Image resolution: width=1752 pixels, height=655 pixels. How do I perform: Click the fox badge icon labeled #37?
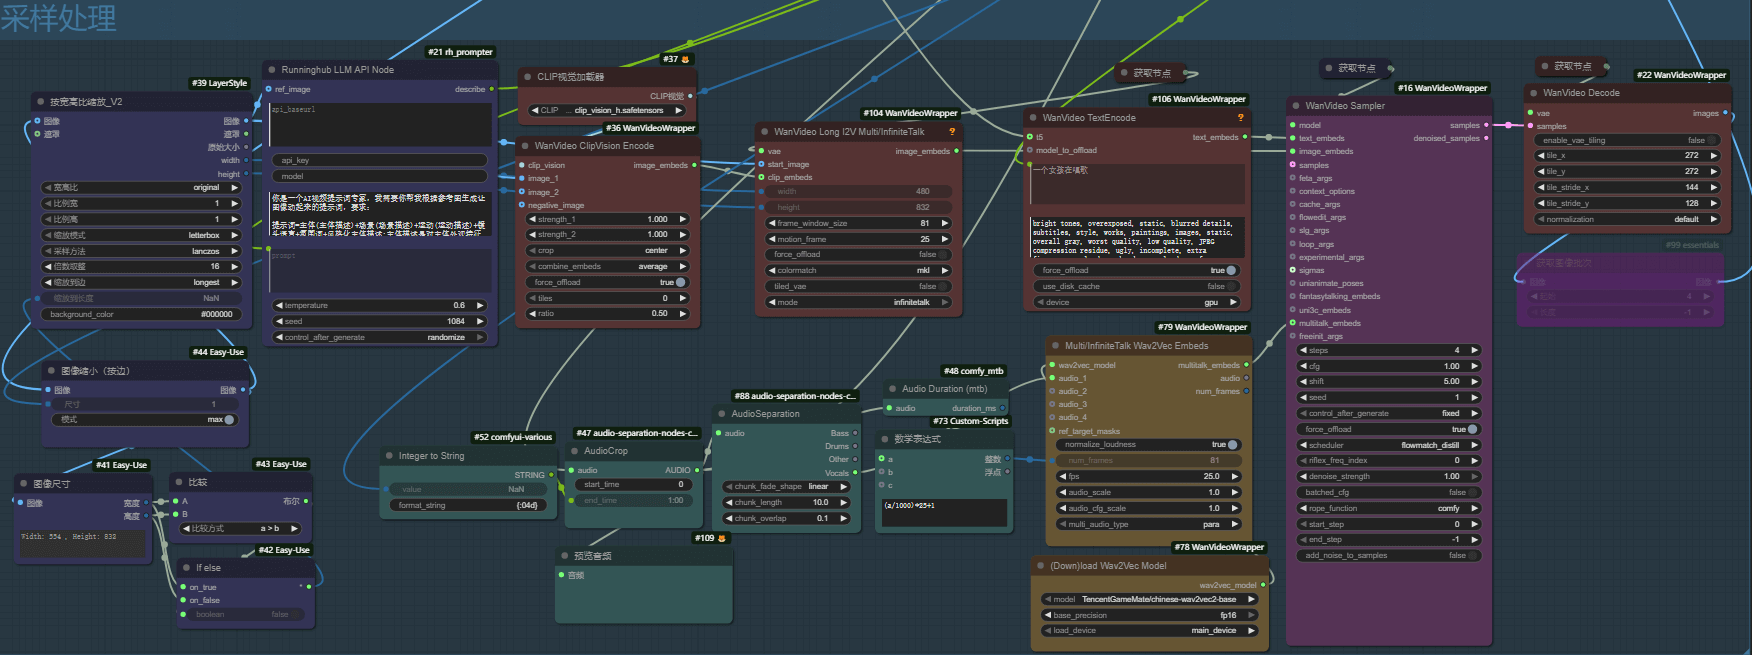[x=685, y=59]
